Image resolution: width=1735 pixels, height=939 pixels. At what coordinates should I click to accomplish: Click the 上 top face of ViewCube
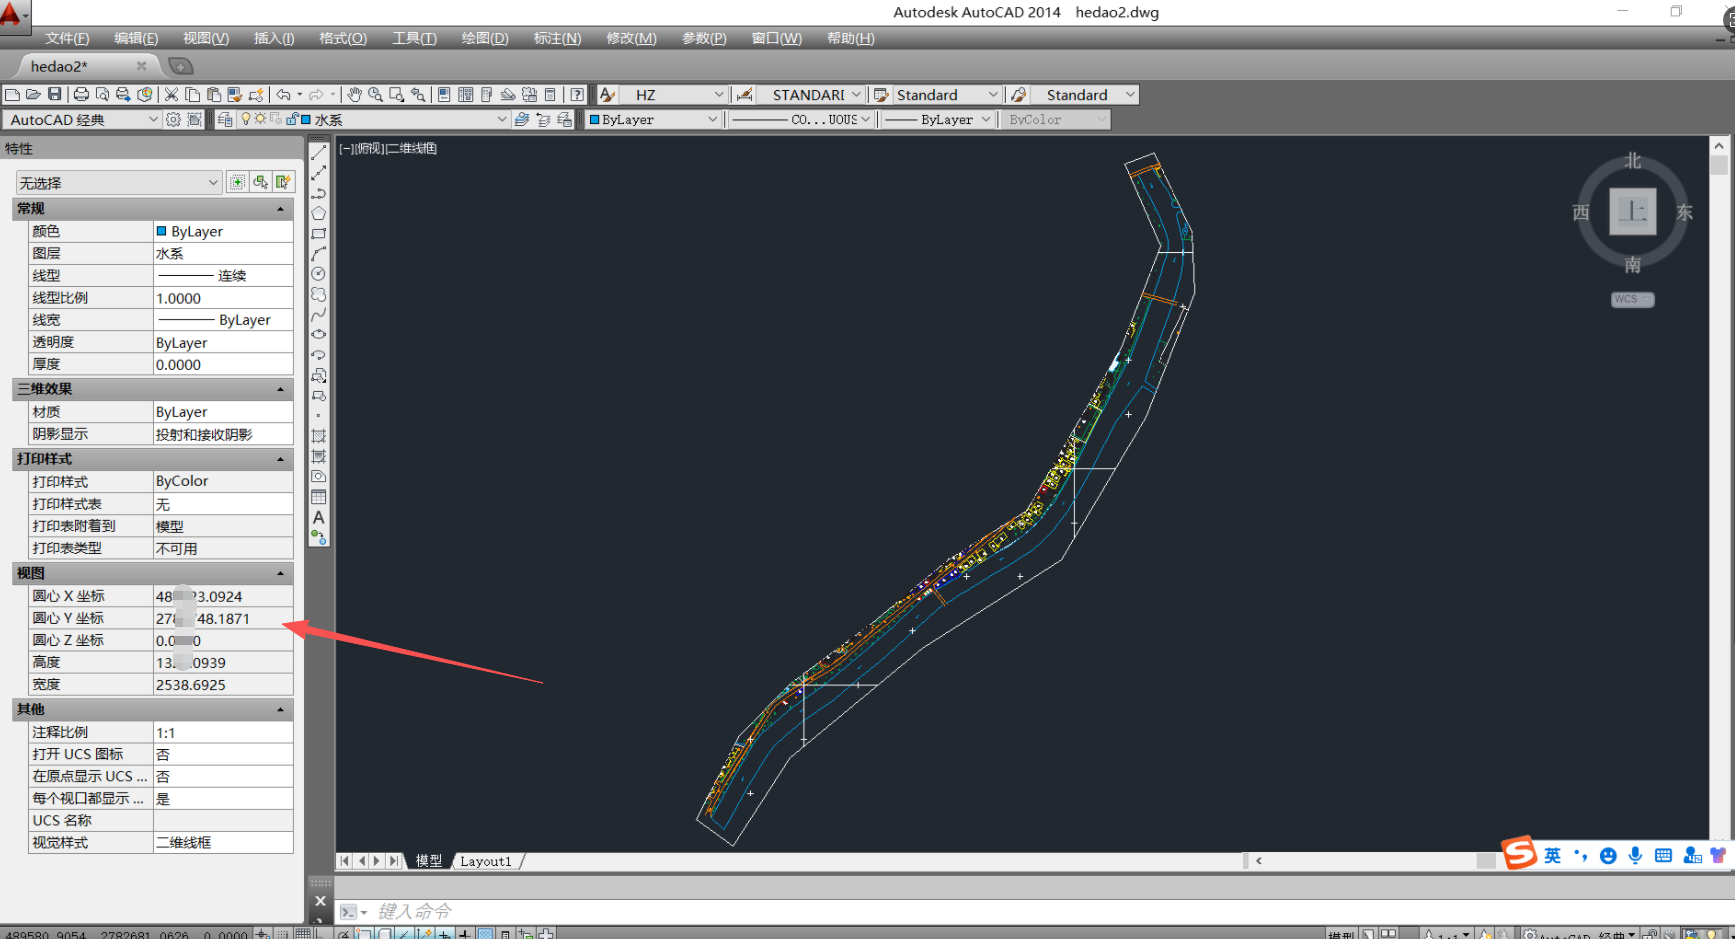[x=1632, y=212]
